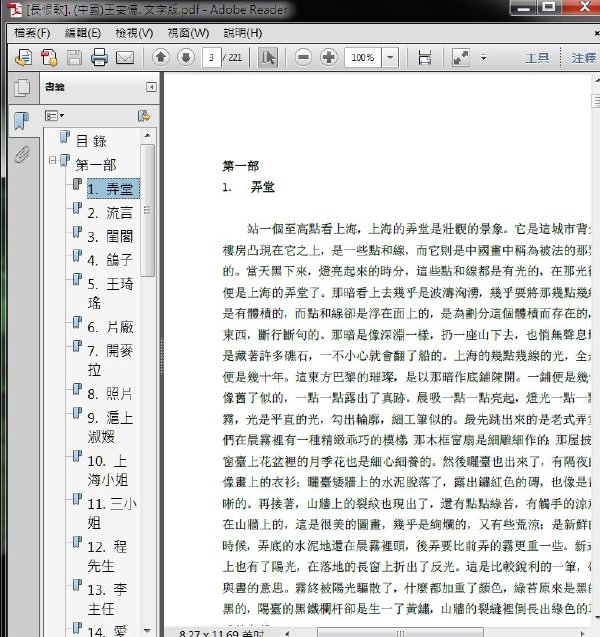600x637 pixels.
Task: Select bookmark 13. 李主任
Action: [x=108, y=599]
